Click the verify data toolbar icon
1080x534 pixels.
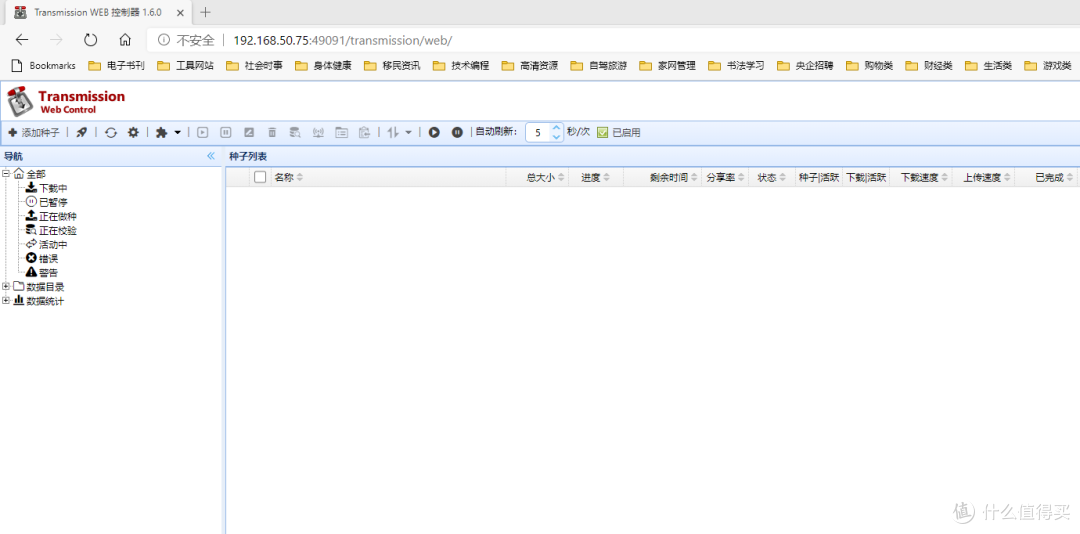(295, 132)
